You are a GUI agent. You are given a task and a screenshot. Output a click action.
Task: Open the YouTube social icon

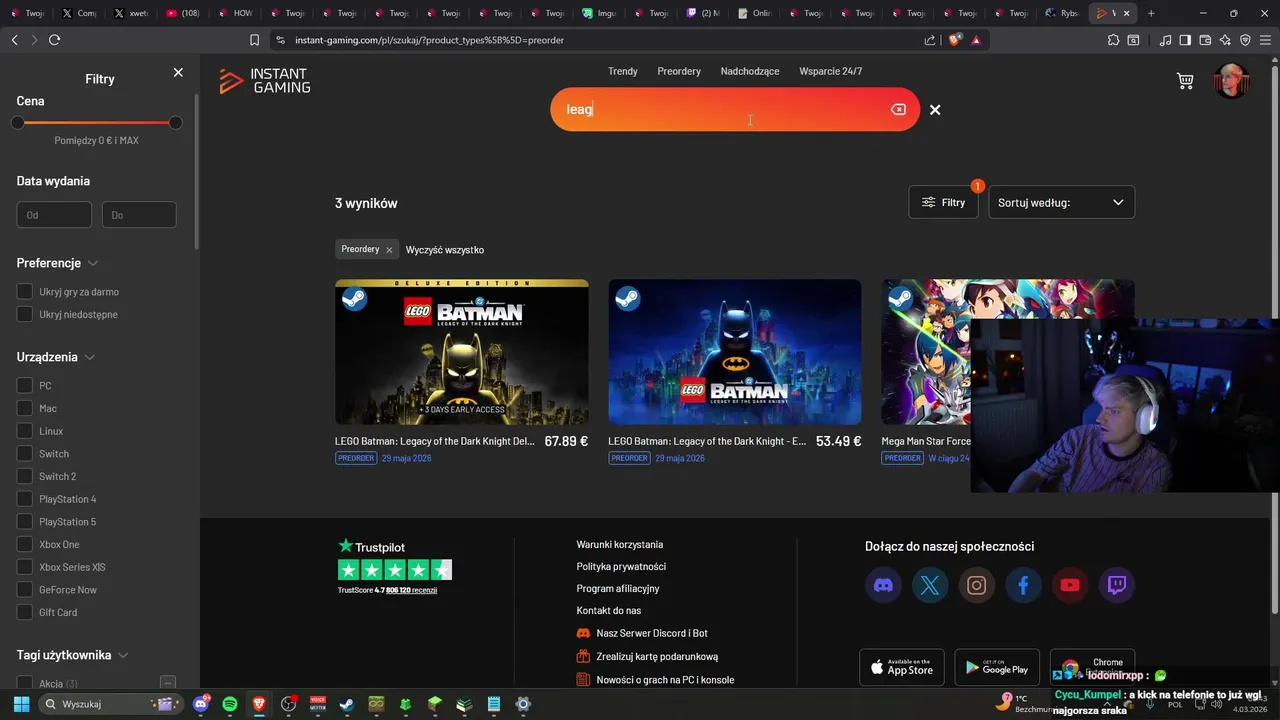click(1070, 585)
